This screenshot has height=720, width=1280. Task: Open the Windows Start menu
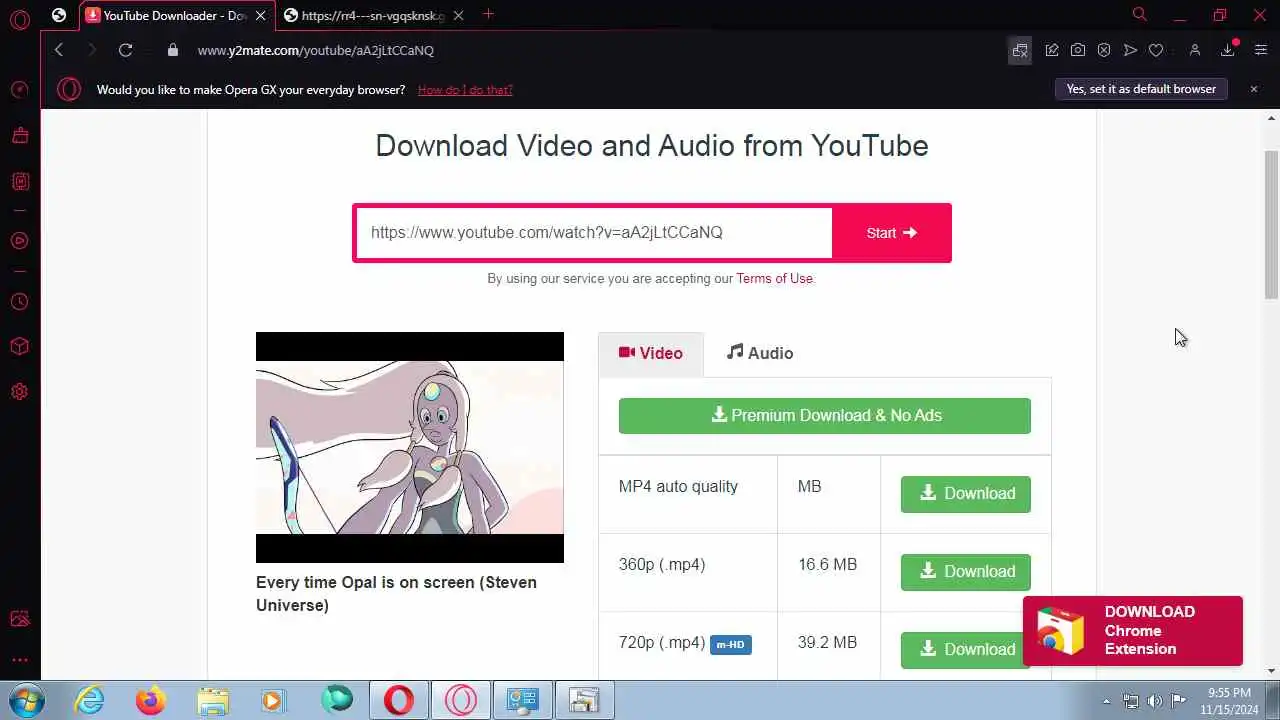(x=27, y=700)
